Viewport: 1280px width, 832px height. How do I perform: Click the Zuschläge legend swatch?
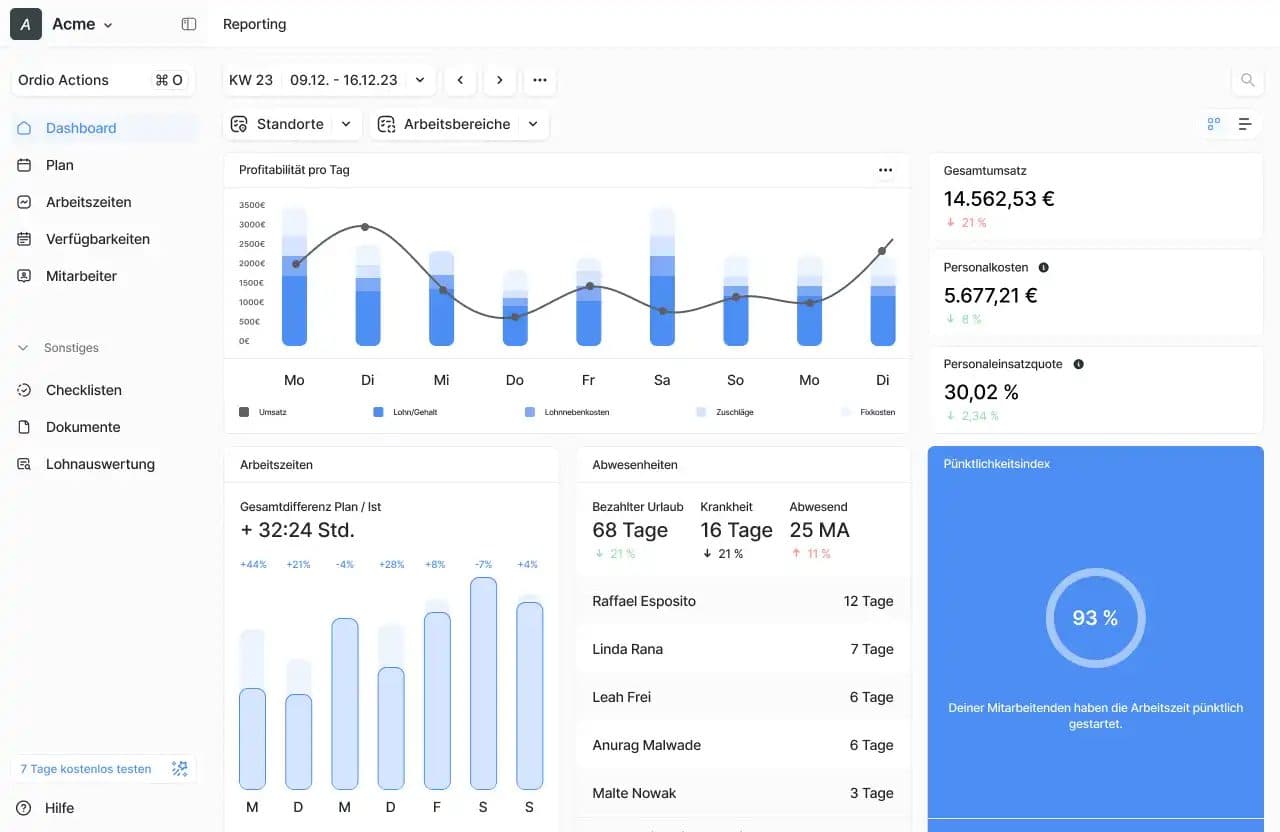point(701,412)
